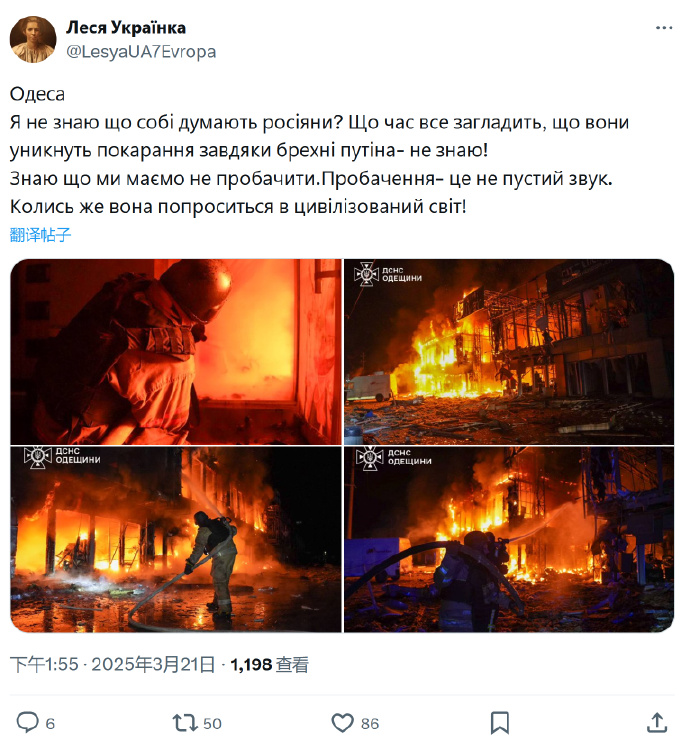690x746 pixels.
Task: Bookmark this post
Action: pyautogui.click(x=500, y=723)
